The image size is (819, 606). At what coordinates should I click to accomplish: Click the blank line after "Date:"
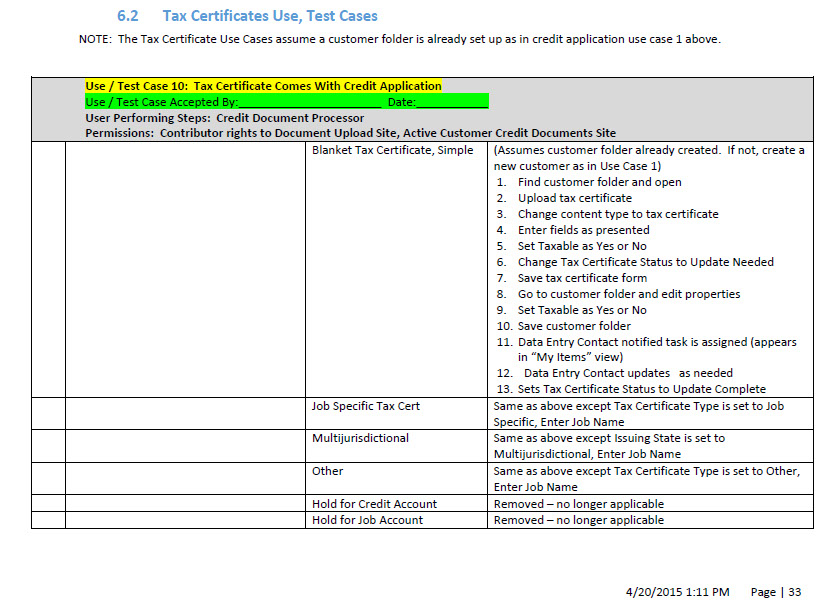point(452,102)
